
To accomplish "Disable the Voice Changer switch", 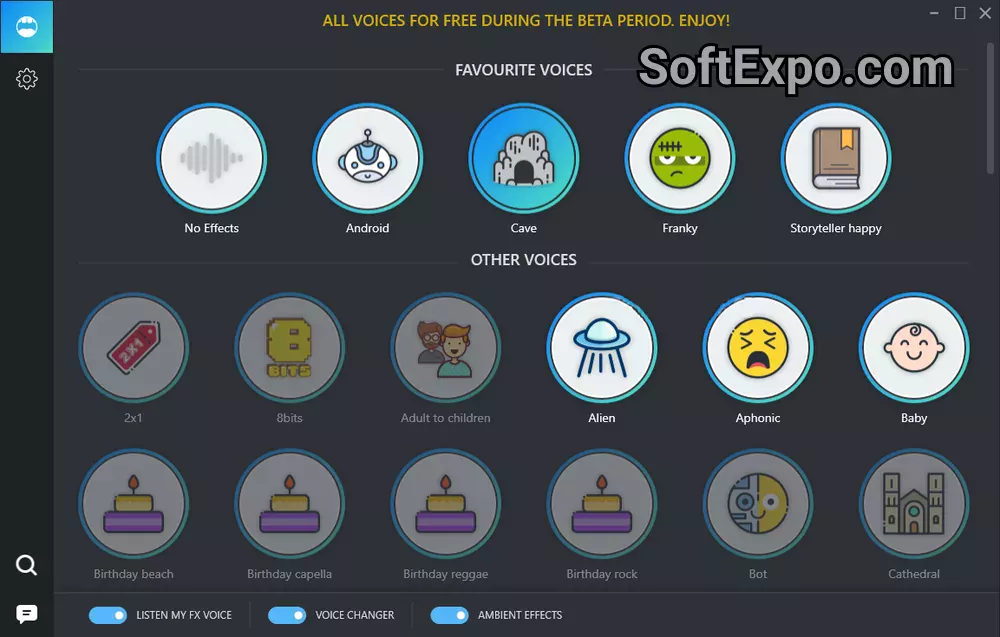I will (x=288, y=615).
